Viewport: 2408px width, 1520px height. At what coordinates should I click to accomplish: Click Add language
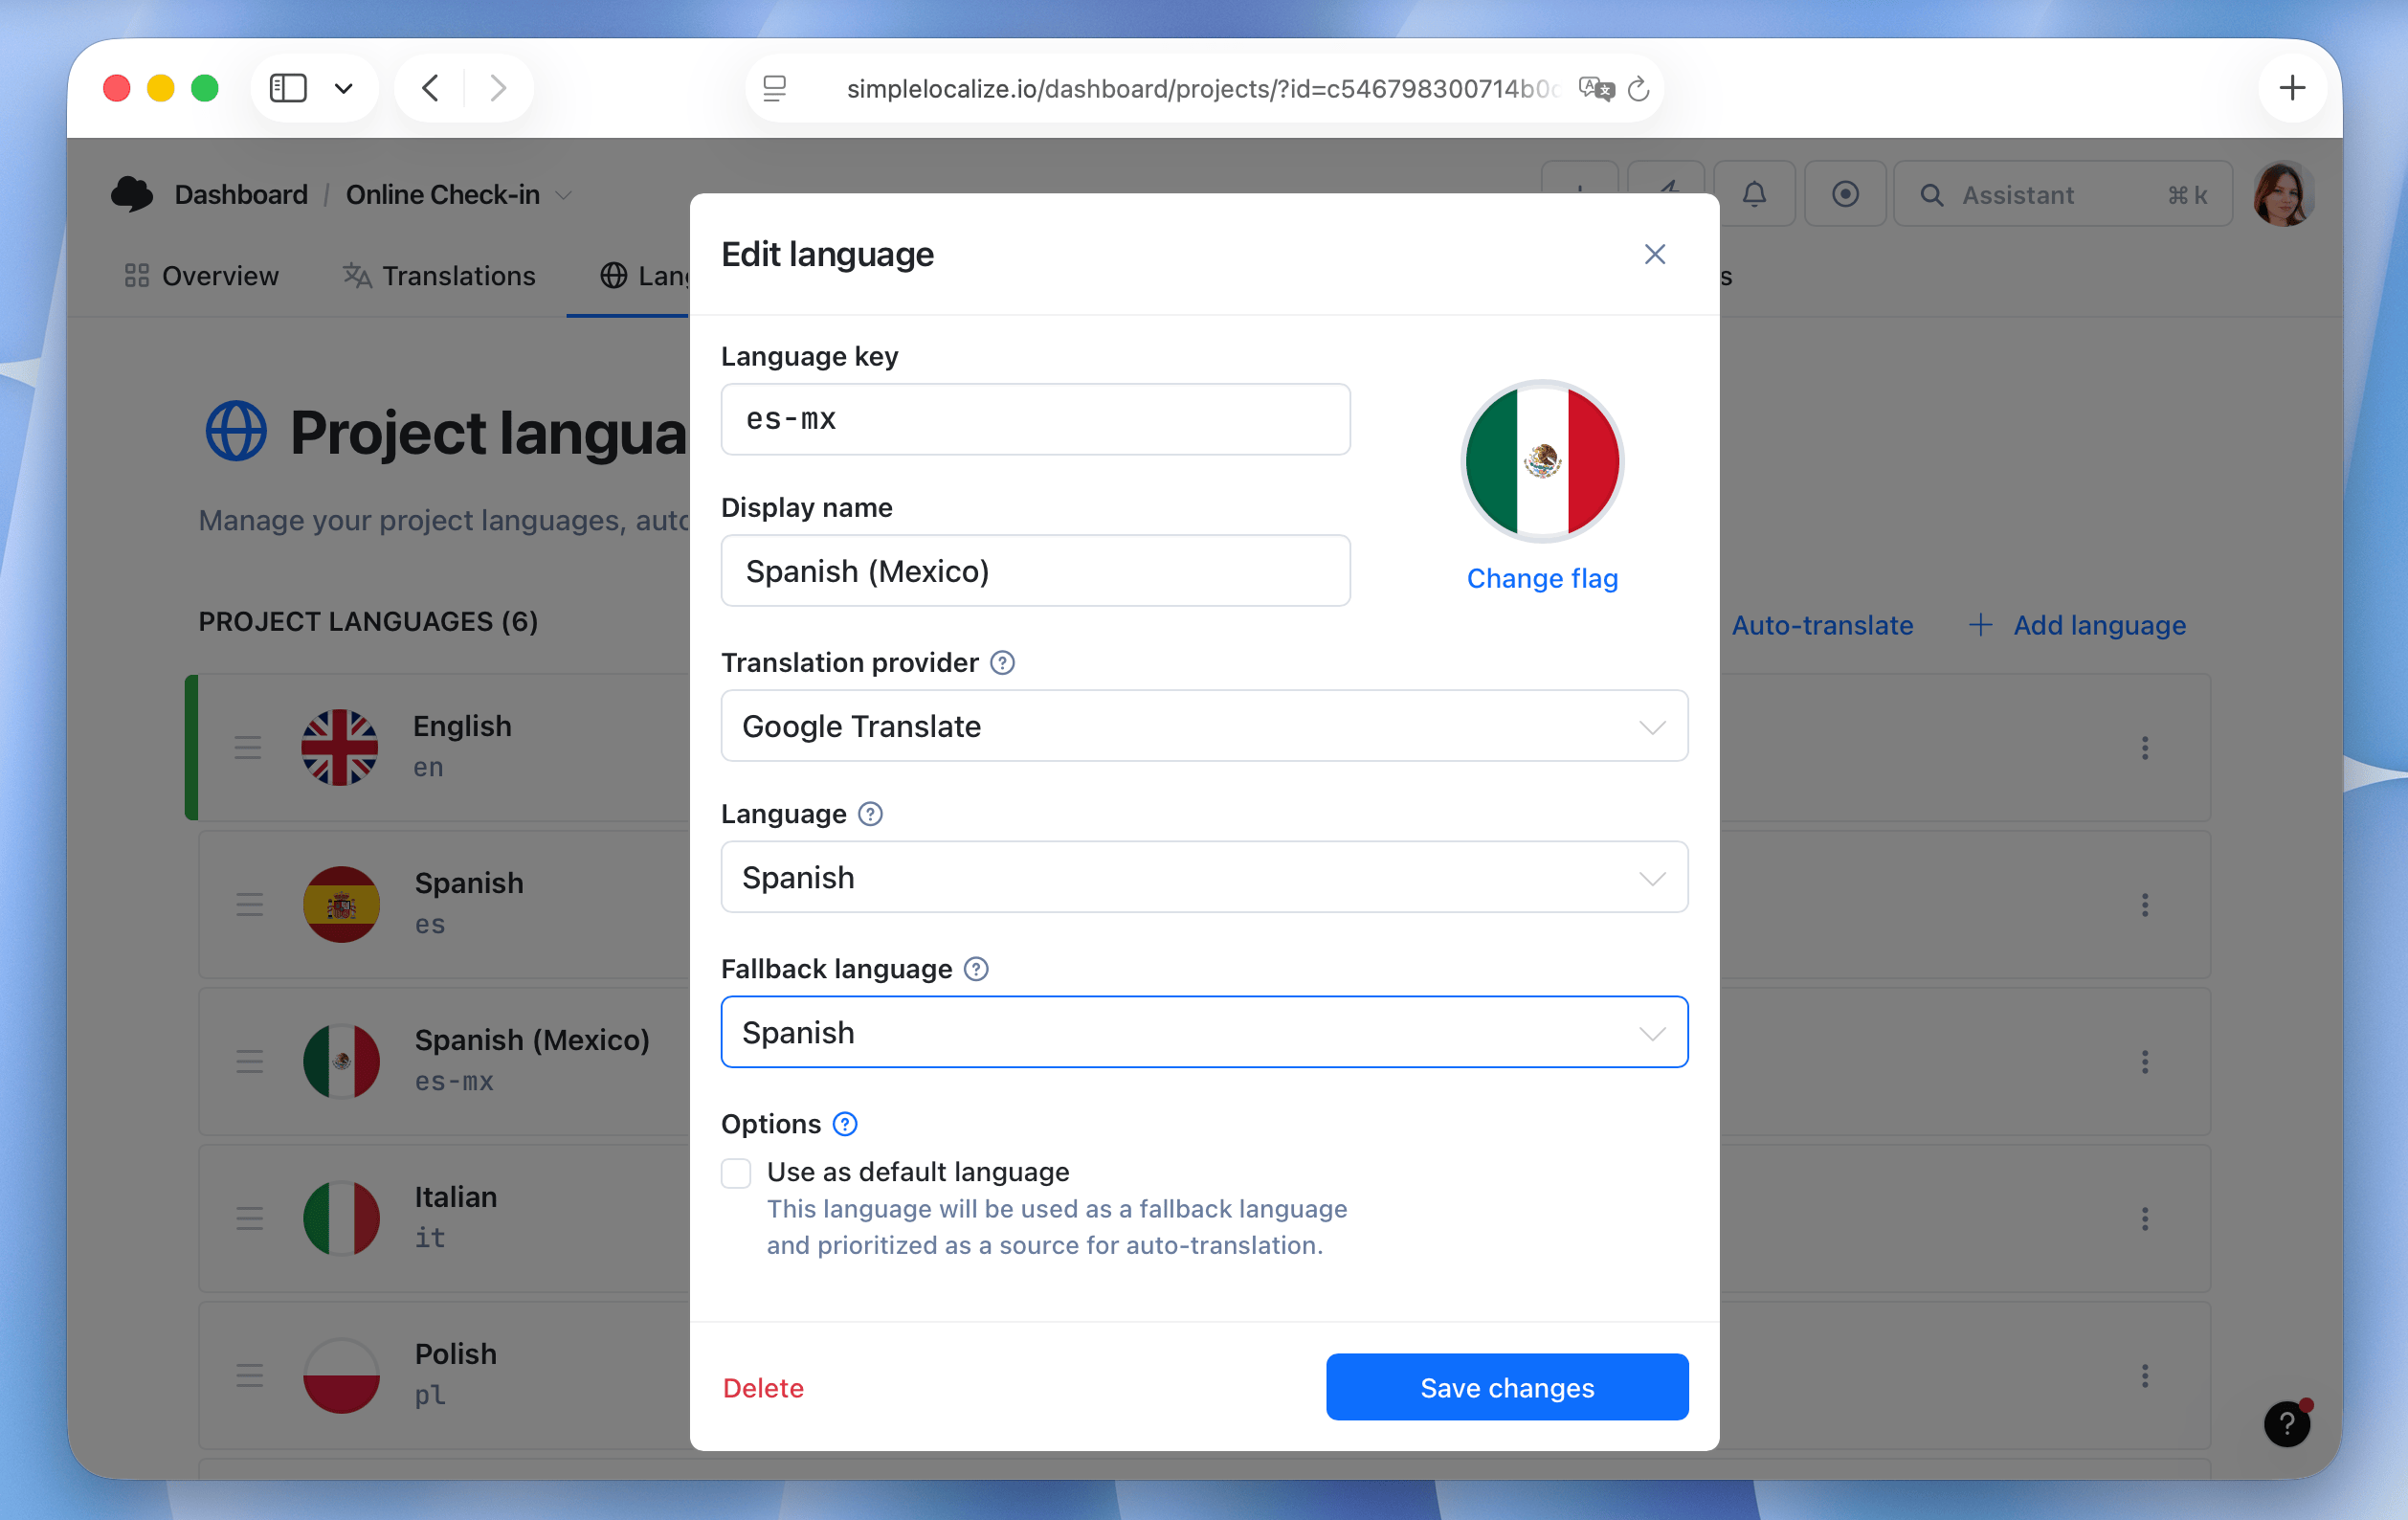click(2077, 625)
